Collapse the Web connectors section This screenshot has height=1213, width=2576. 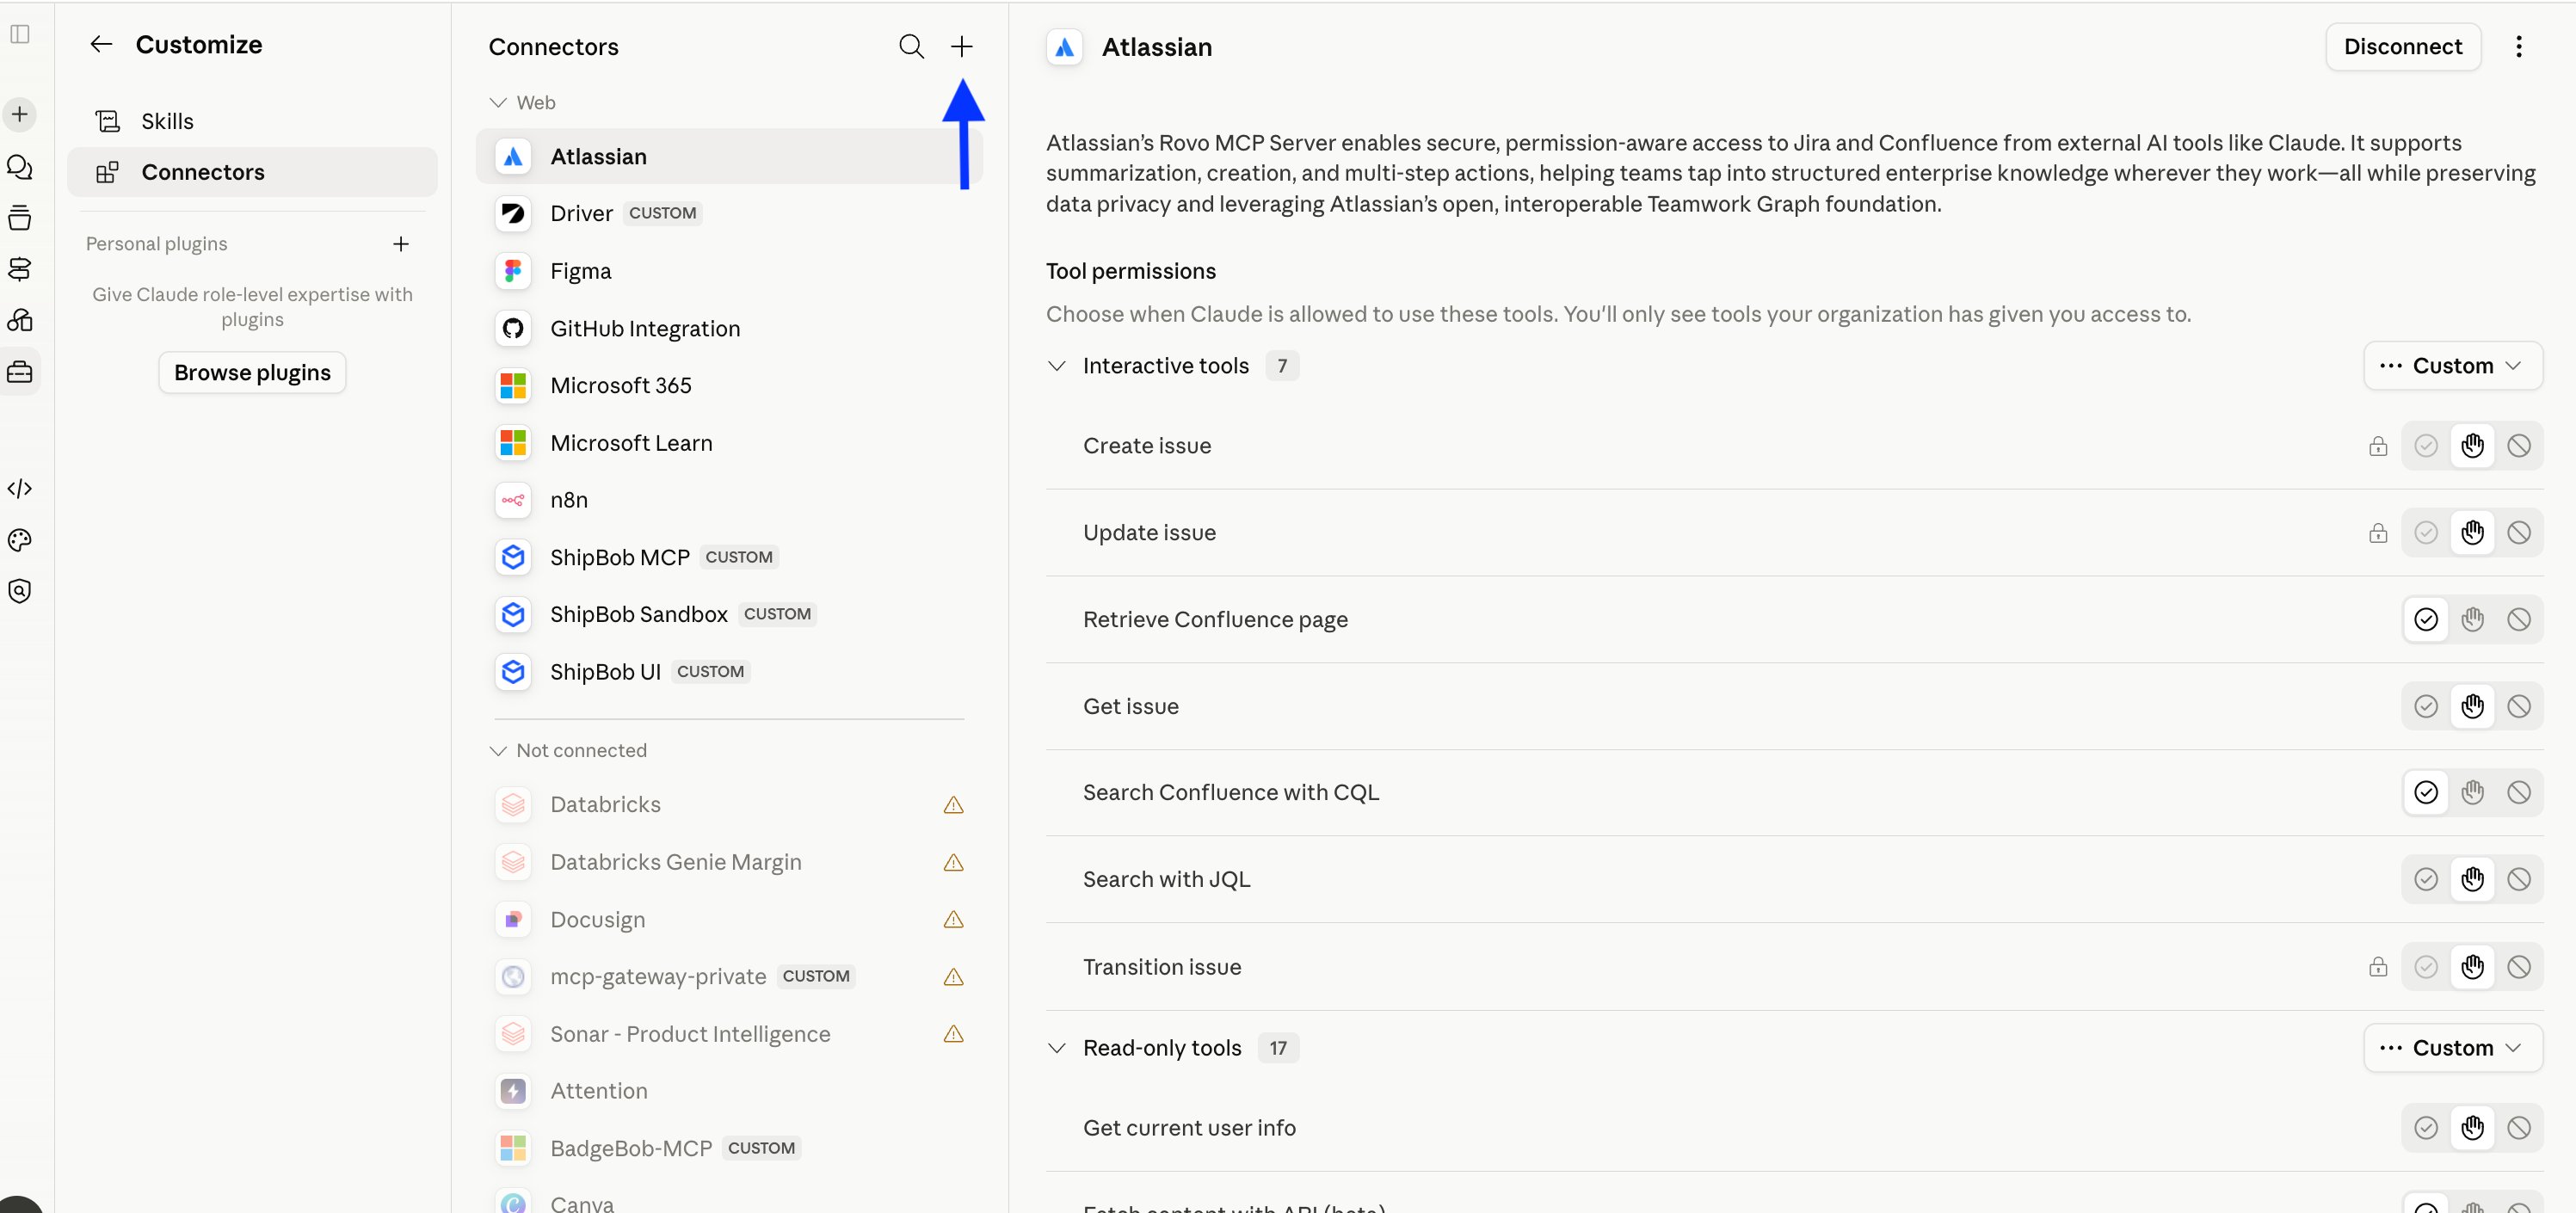498,103
